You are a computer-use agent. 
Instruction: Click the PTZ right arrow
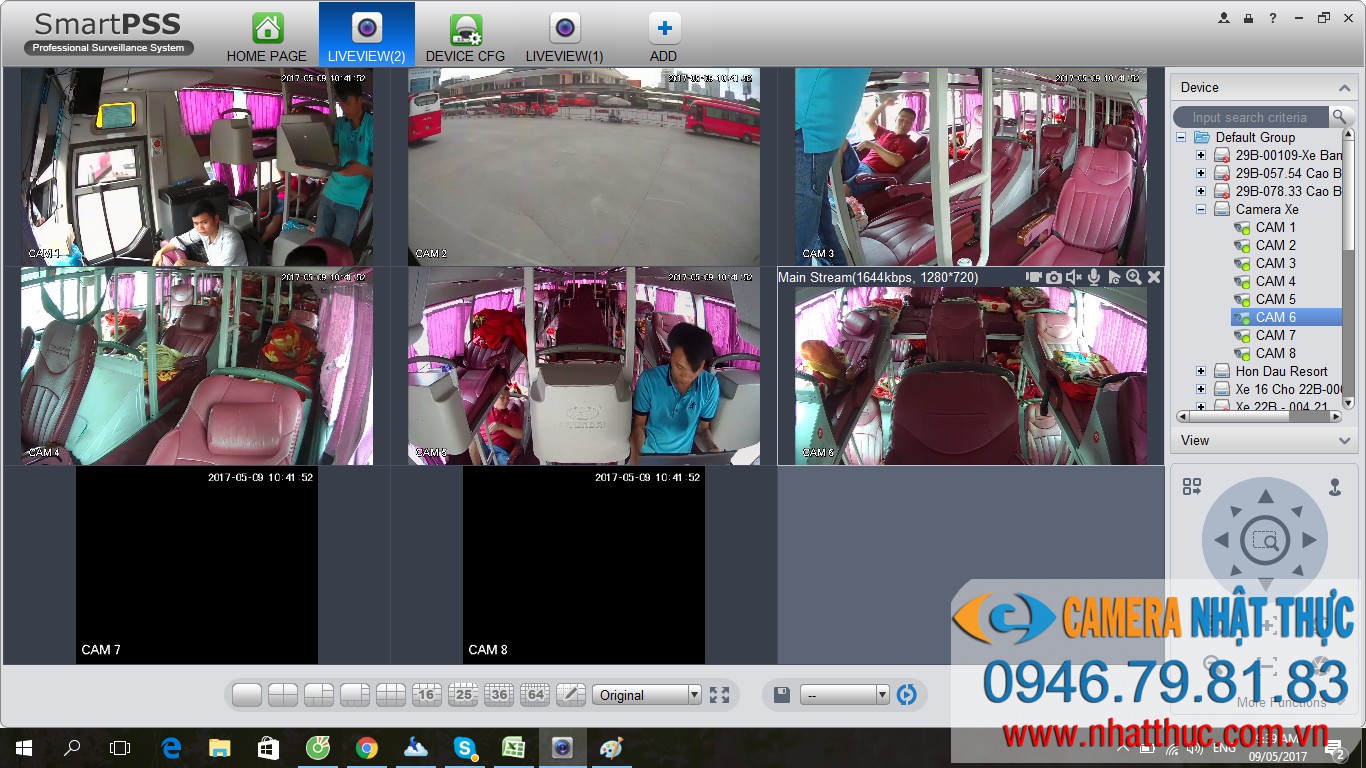point(1309,541)
